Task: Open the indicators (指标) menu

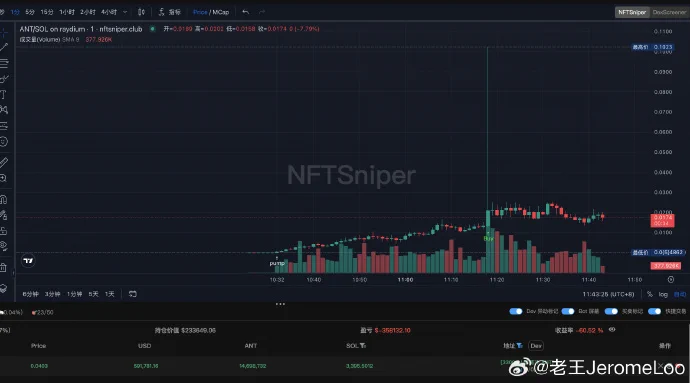Action: tap(169, 12)
